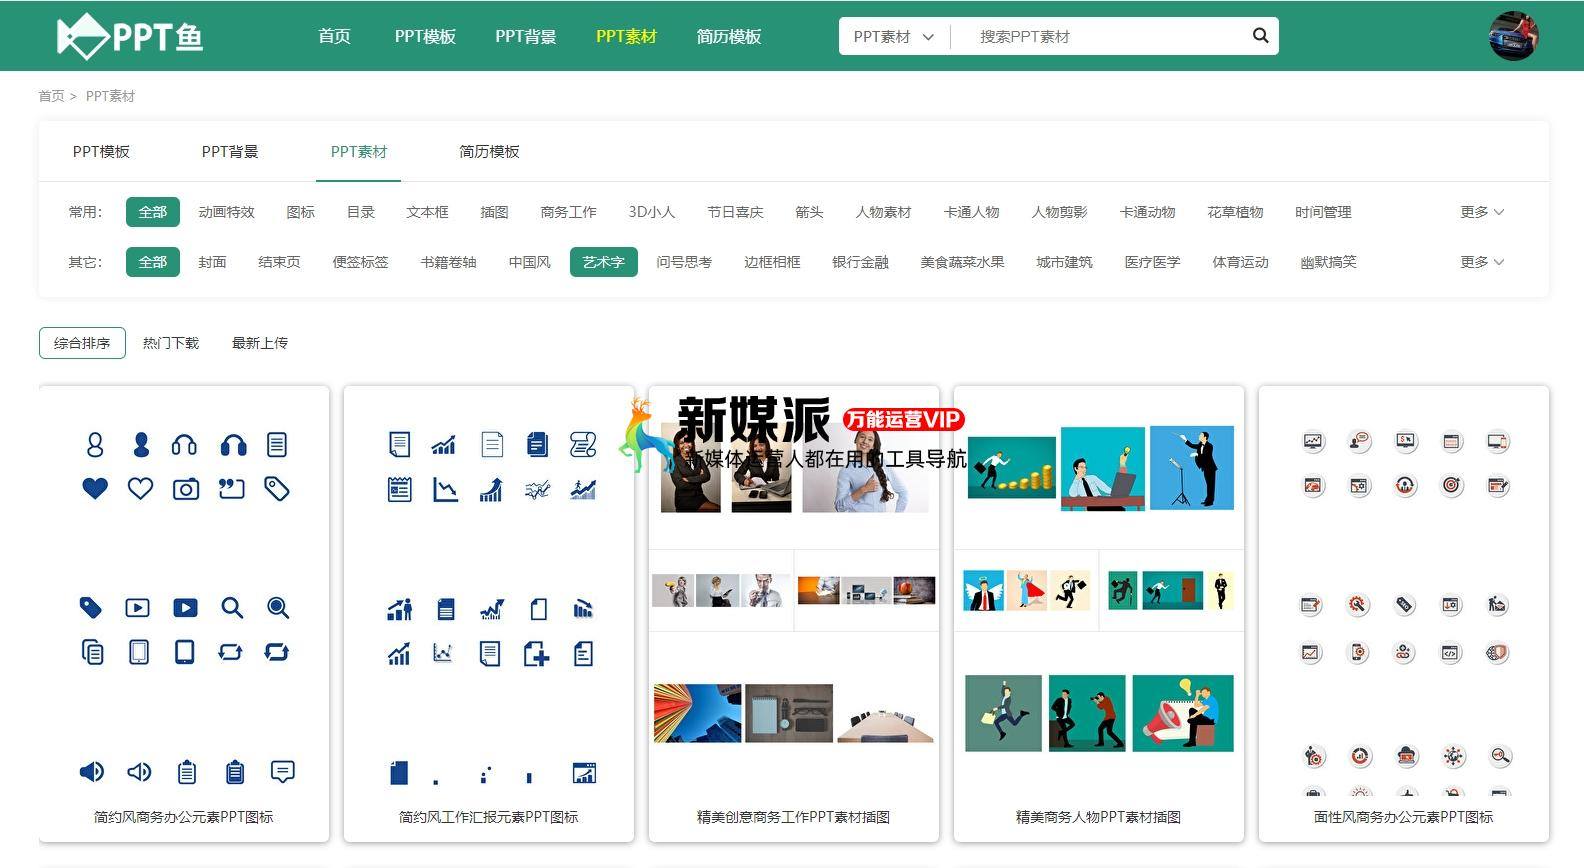
Task: Filter by 图标 category
Action: pyautogui.click(x=300, y=212)
